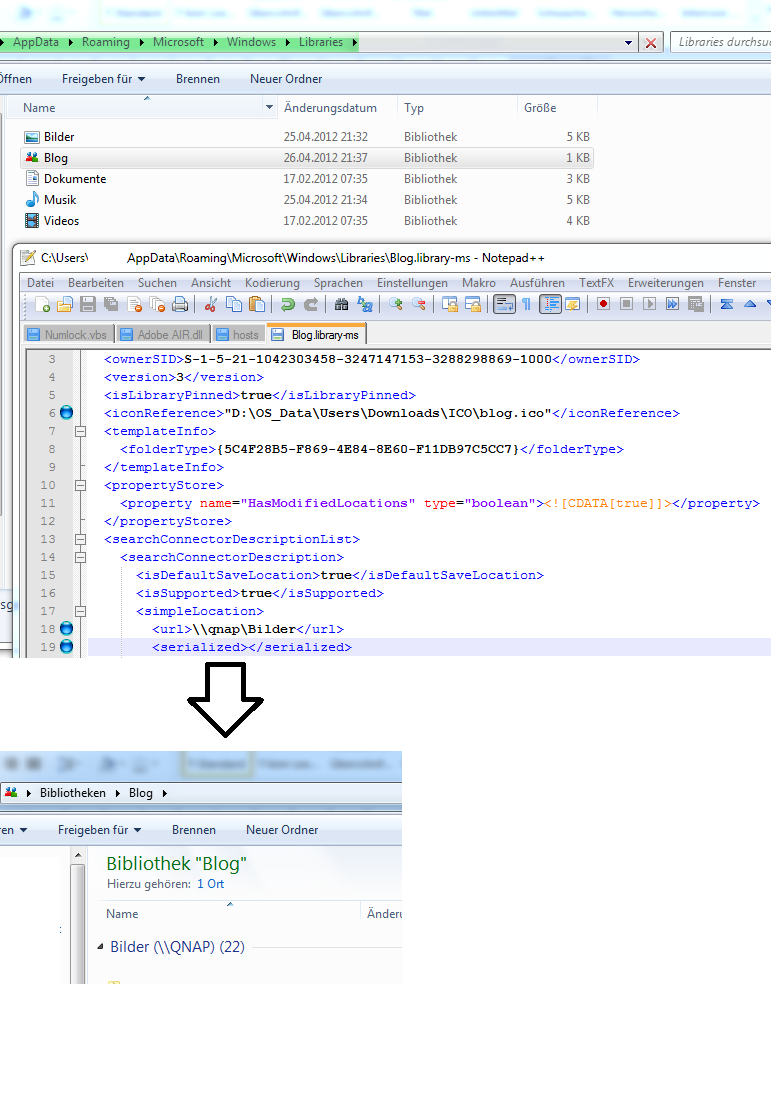Click the Stop macro recording icon

pos(626,304)
